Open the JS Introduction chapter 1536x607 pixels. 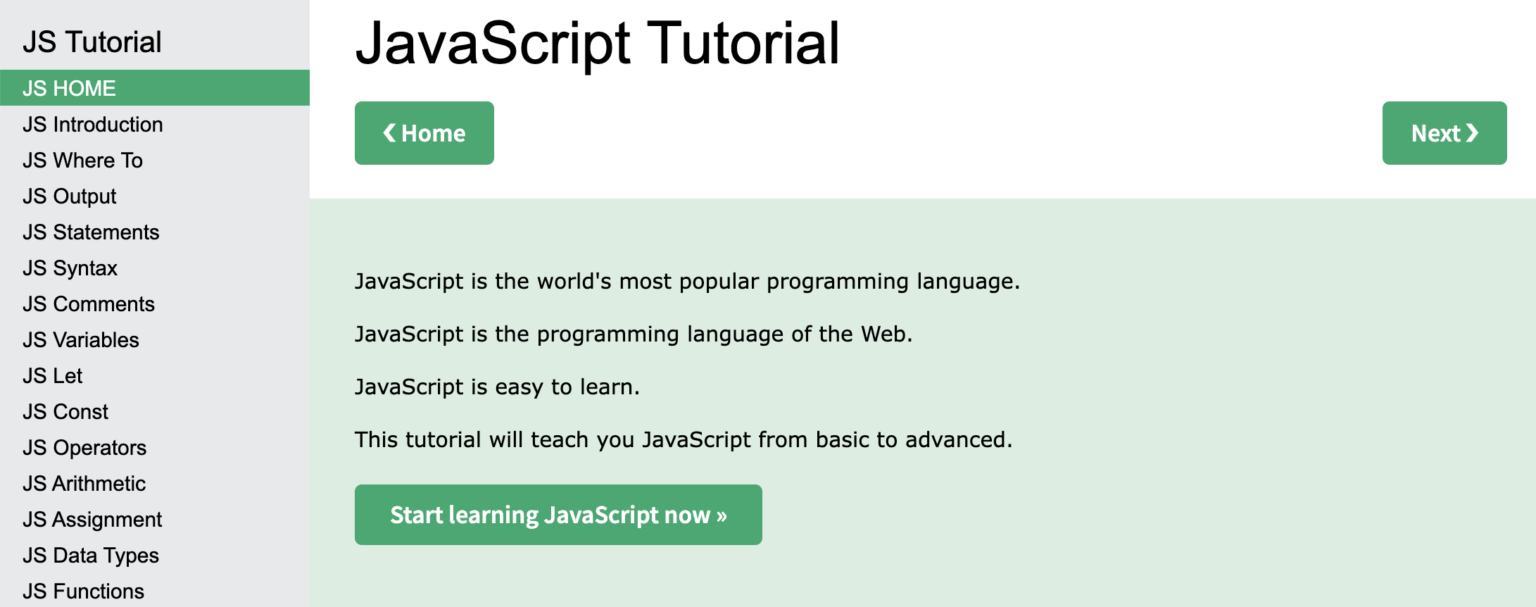[93, 125]
